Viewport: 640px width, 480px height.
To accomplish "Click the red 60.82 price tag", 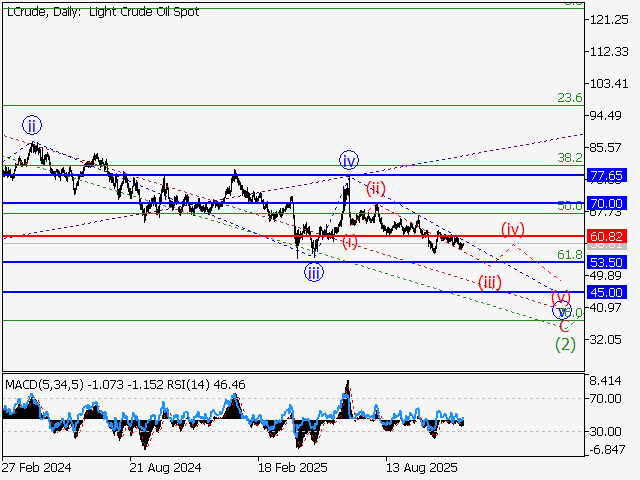I will (607, 236).
